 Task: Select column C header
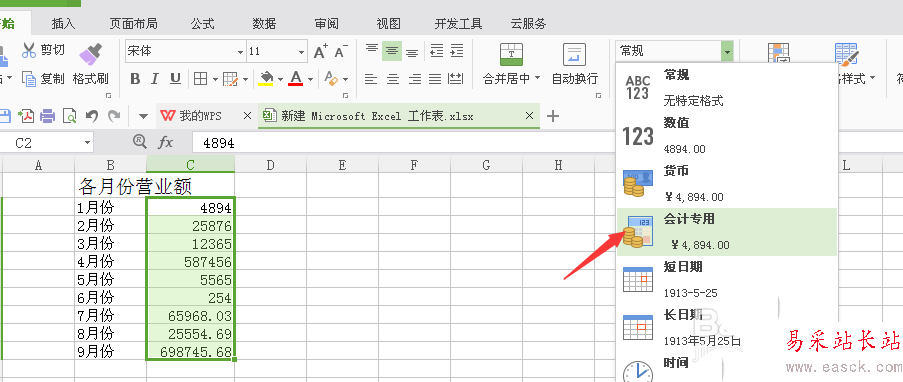coord(191,165)
